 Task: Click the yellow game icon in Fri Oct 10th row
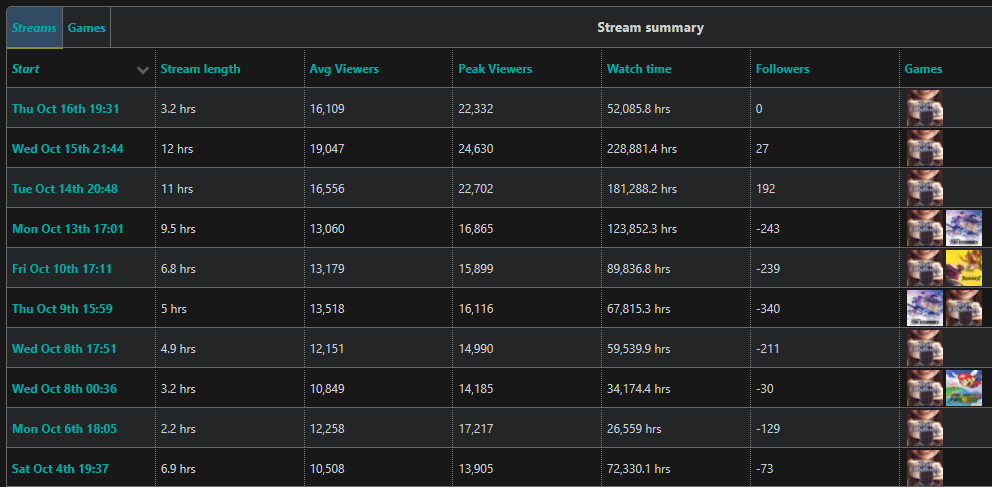963,268
